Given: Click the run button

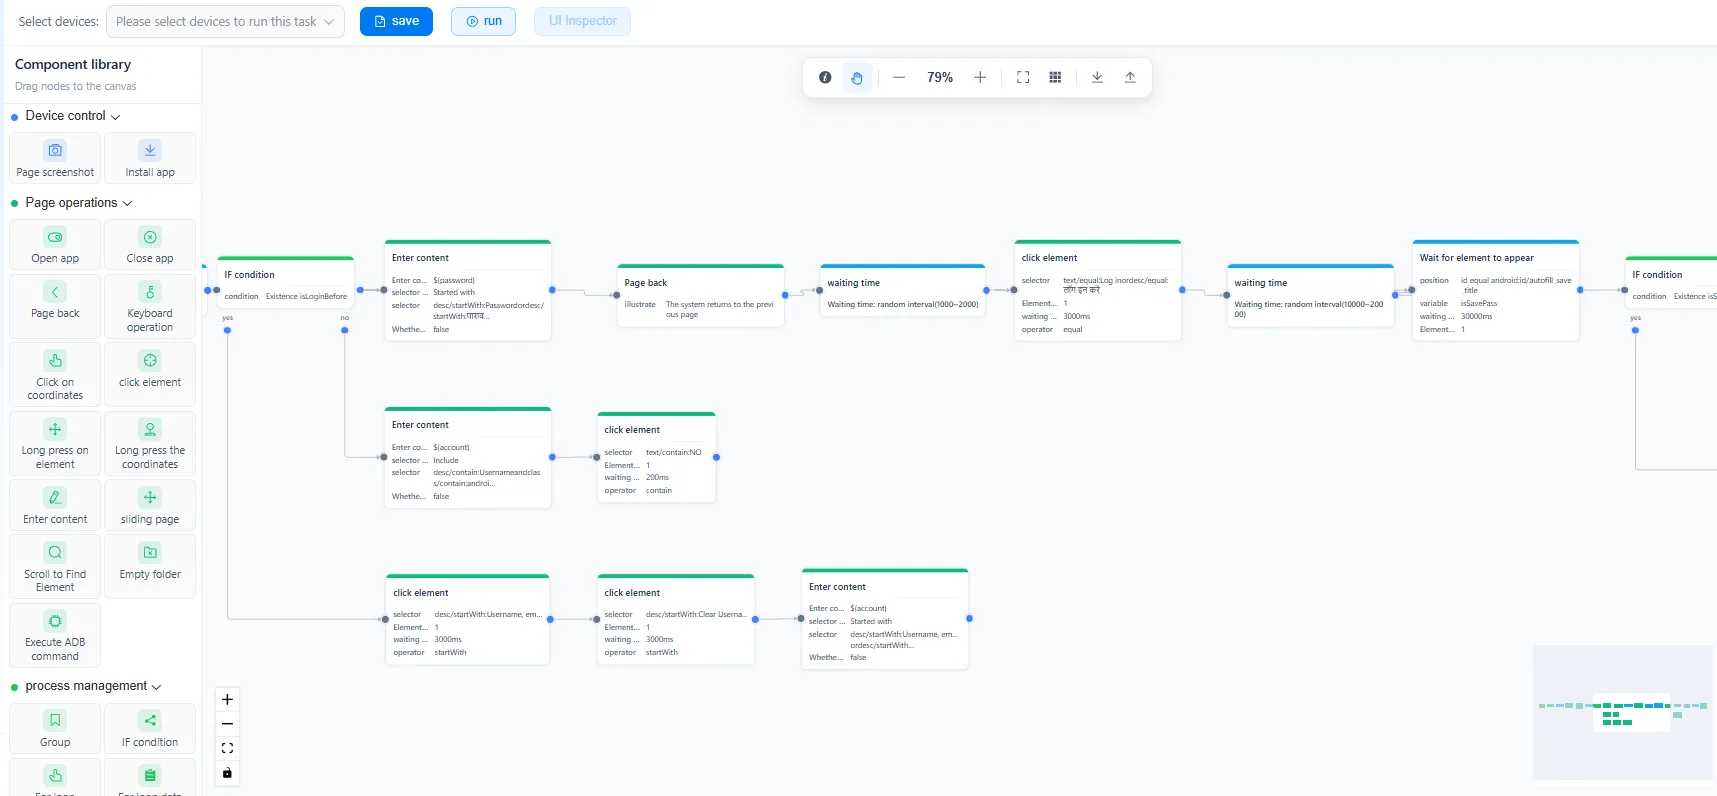Looking at the screenshot, I should (483, 21).
